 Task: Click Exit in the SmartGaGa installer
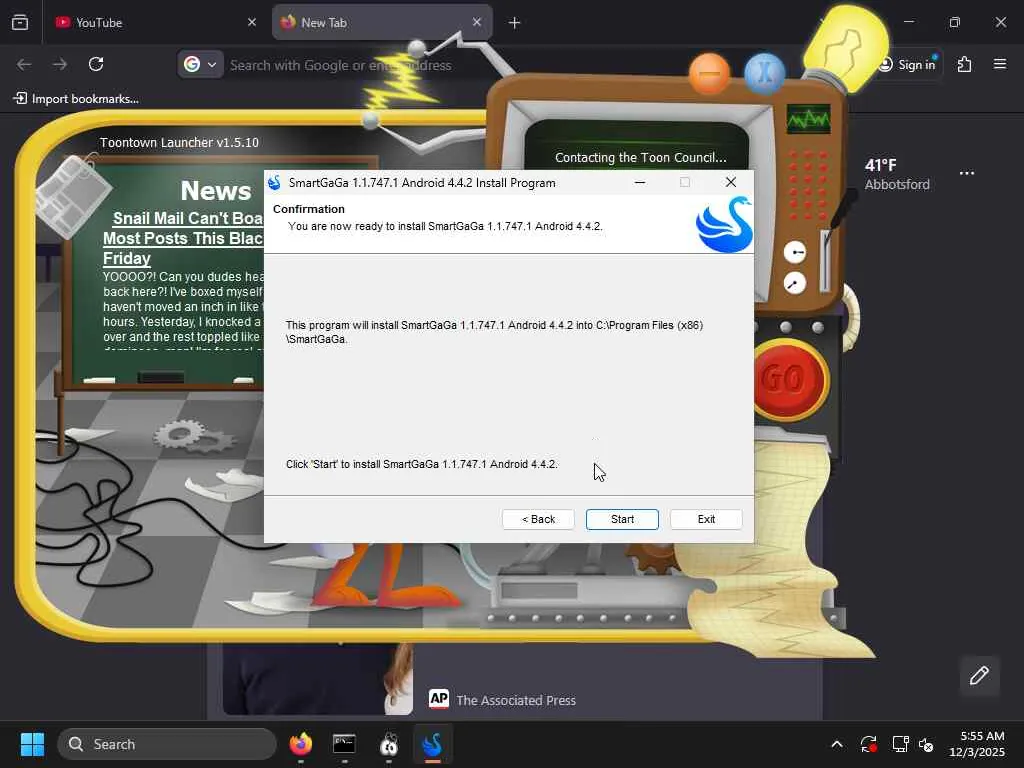coord(706,519)
